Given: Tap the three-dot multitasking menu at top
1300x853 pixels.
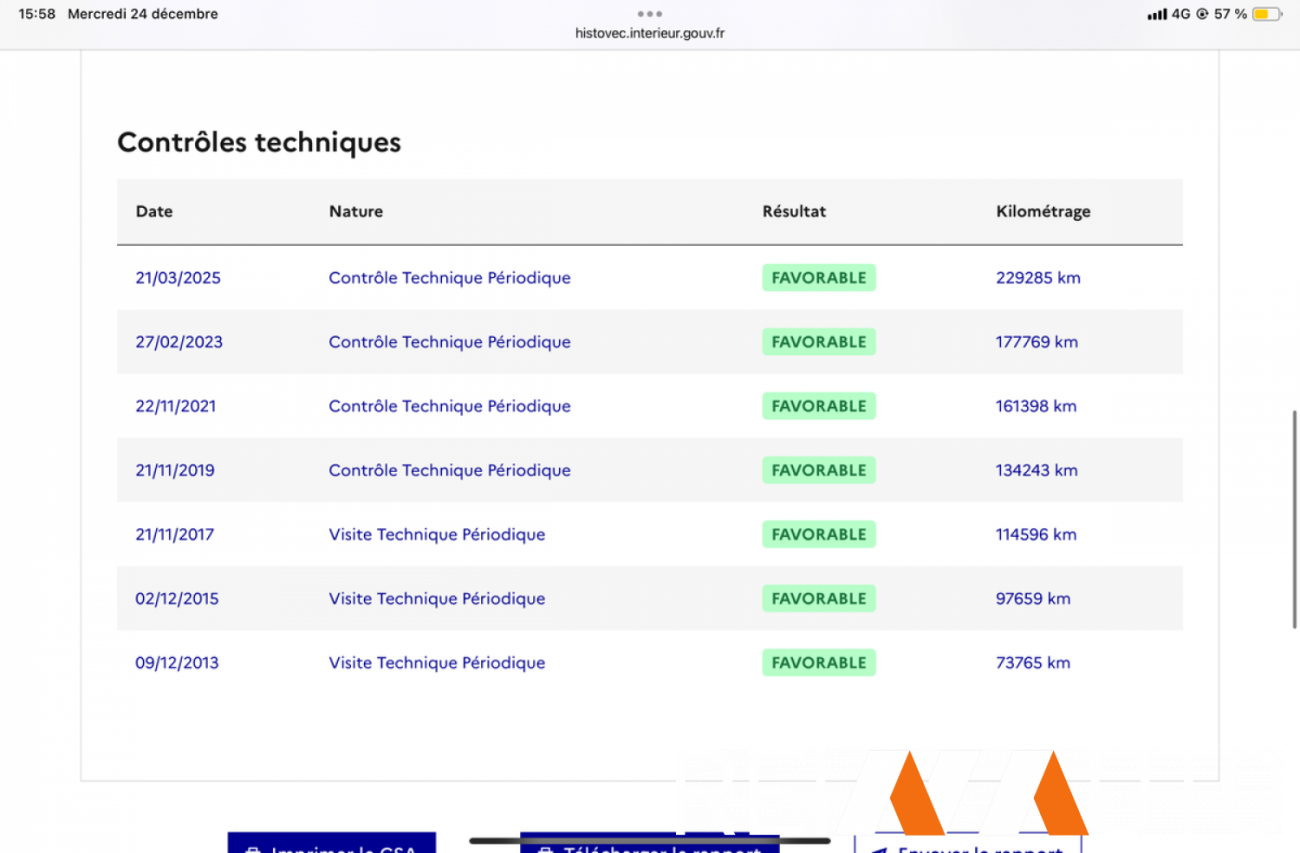Looking at the screenshot, I should click(x=649, y=14).
